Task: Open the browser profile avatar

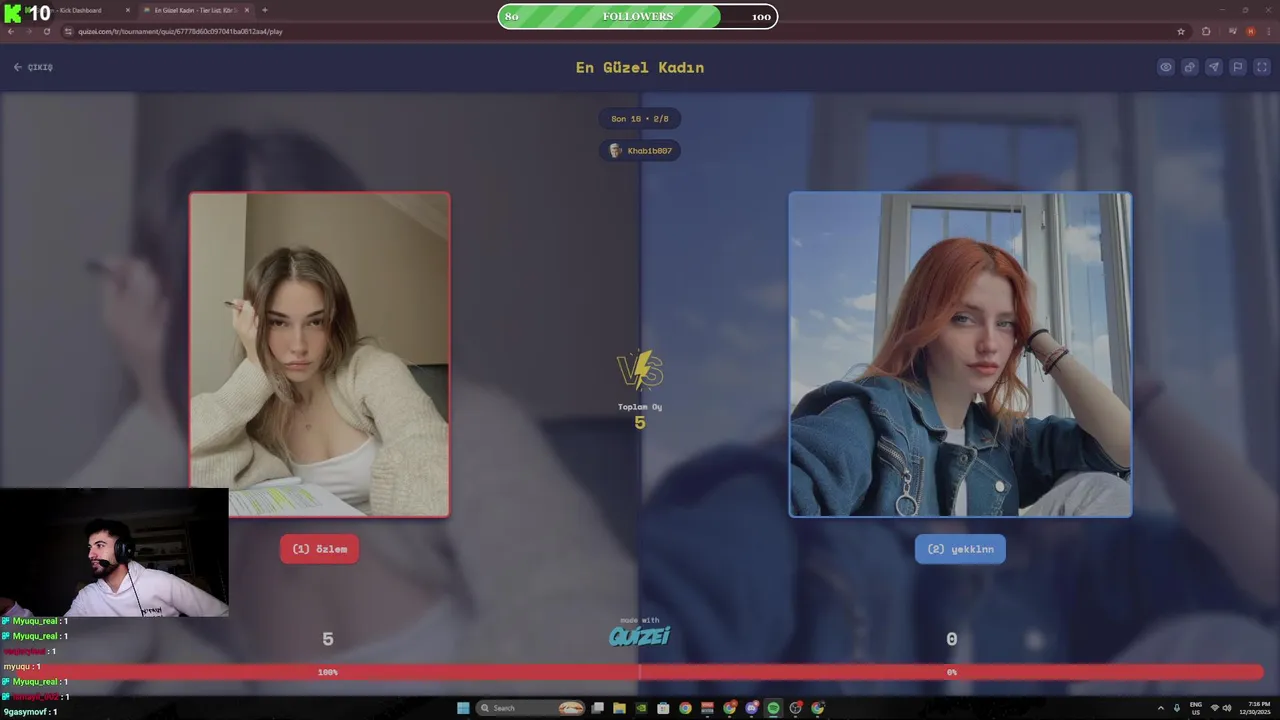Action: tap(1250, 31)
